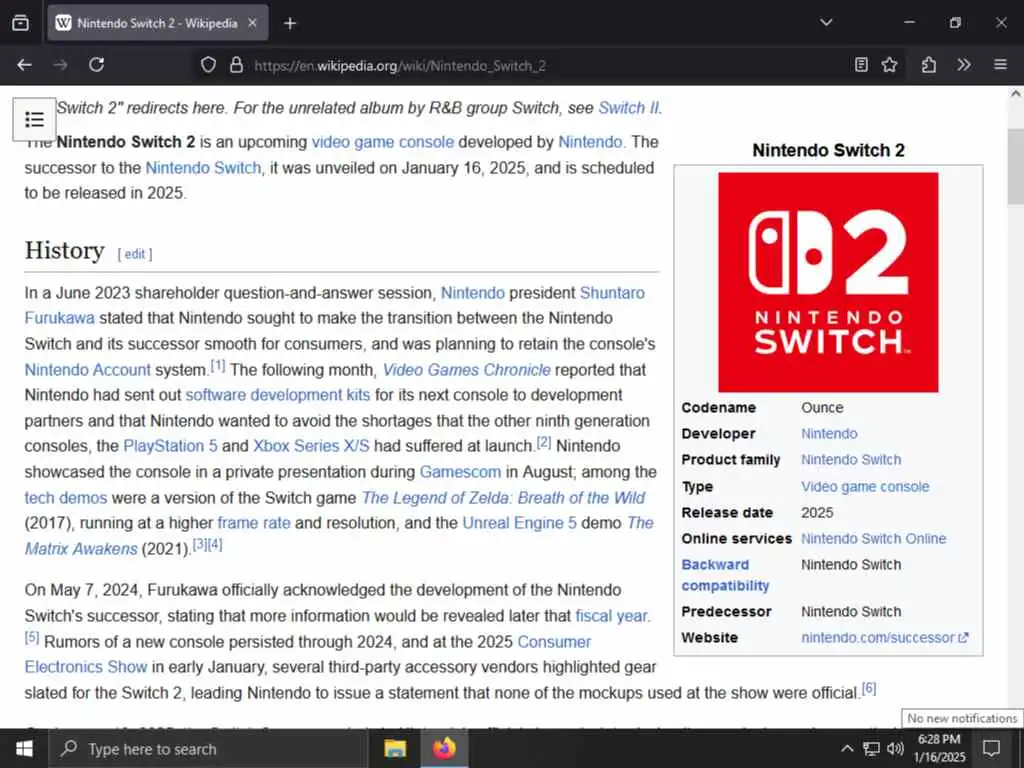This screenshot has height=768, width=1024.
Task: Open infobox Video game console type link
Action: [865, 487]
